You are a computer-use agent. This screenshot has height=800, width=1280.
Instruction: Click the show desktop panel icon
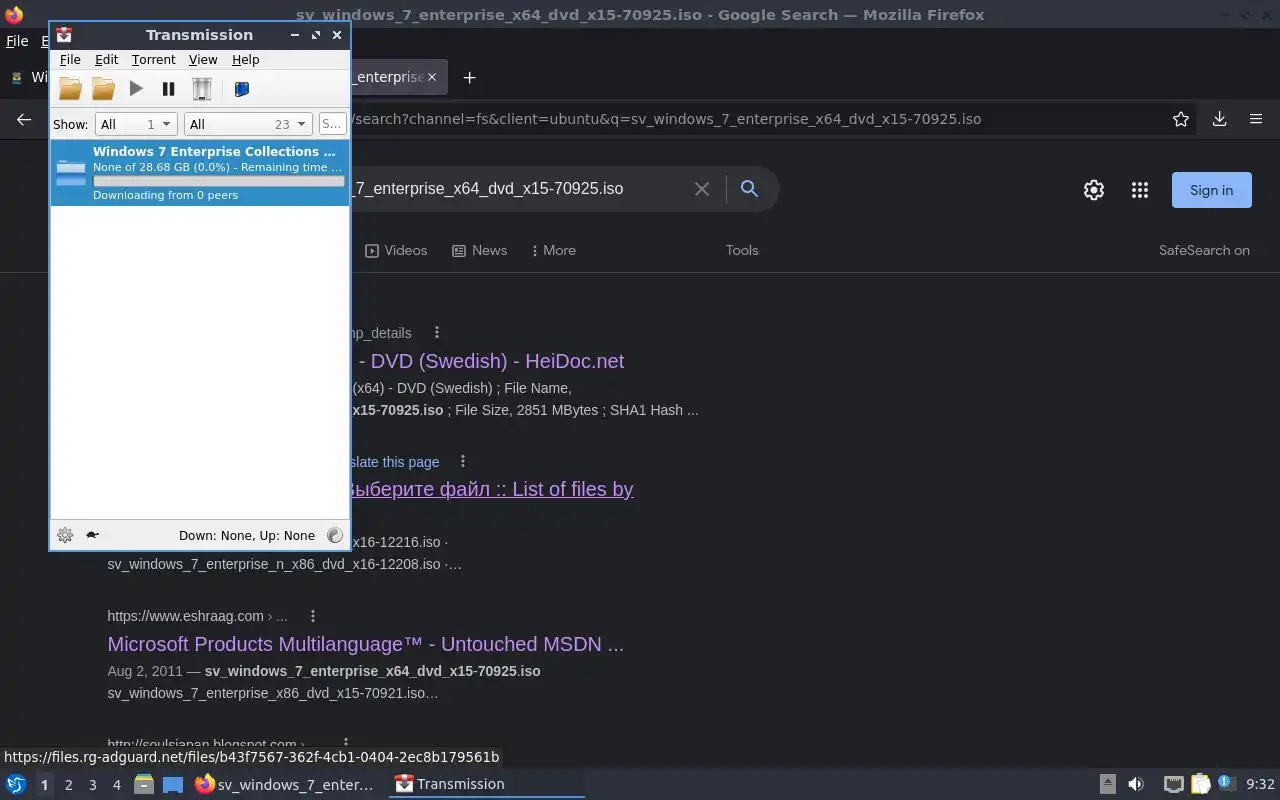tap(173, 785)
